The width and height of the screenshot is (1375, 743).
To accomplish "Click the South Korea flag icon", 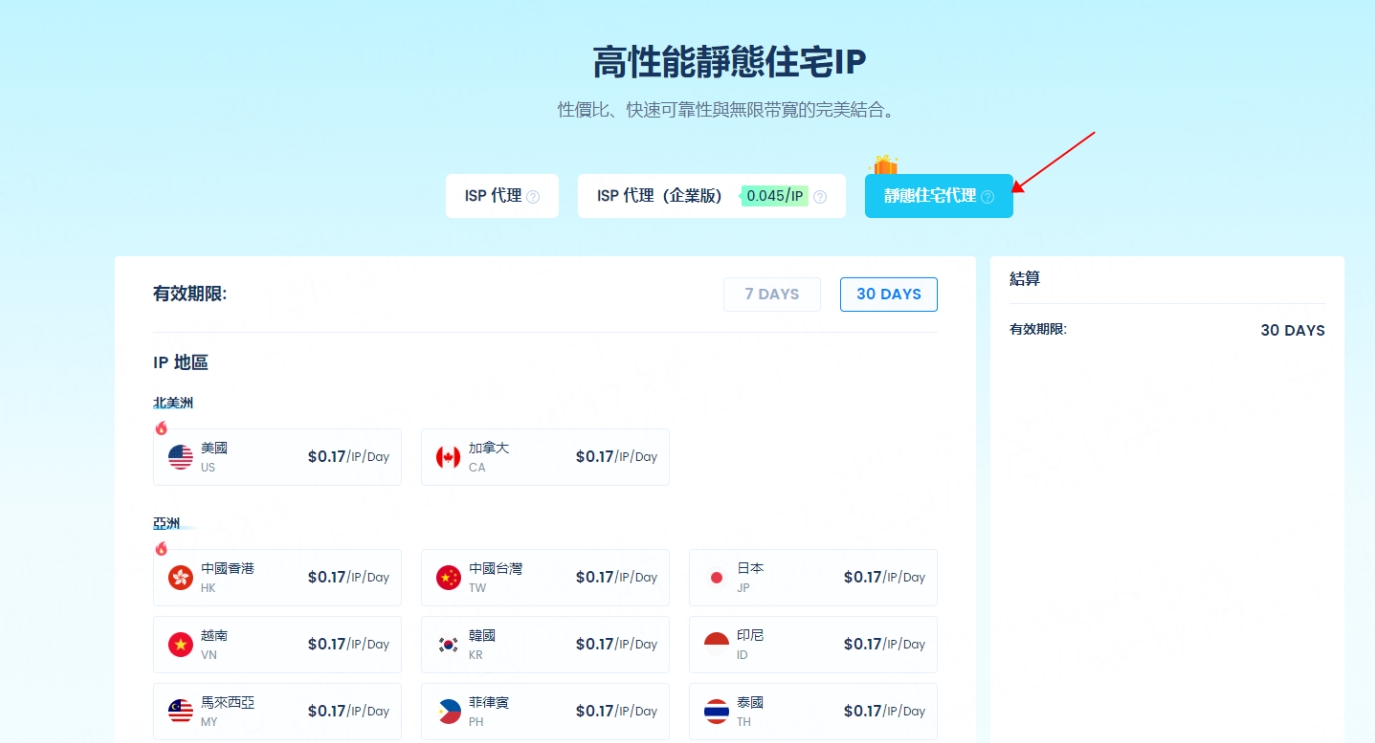I will 448,645.
